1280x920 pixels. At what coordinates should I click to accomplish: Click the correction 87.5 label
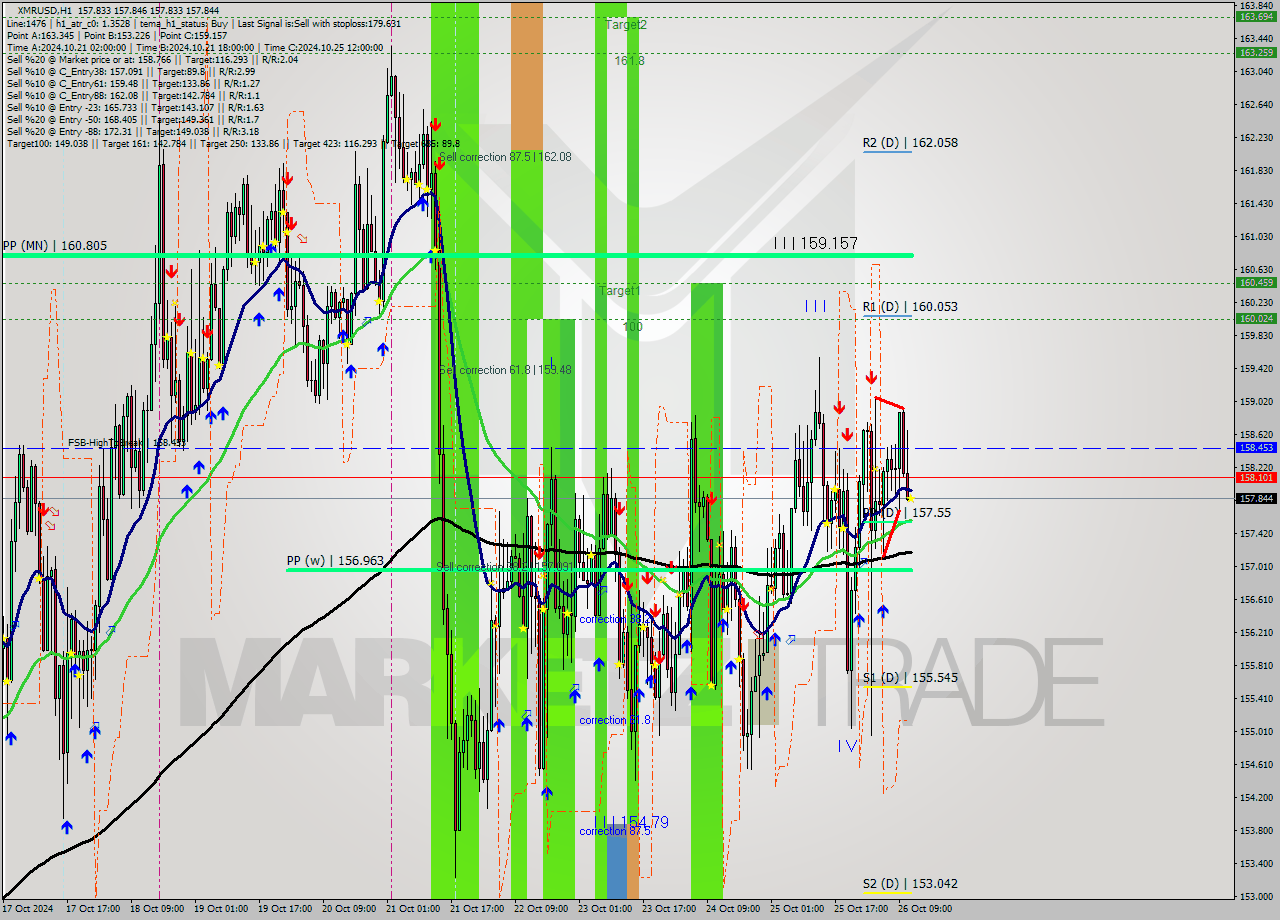pos(615,831)
